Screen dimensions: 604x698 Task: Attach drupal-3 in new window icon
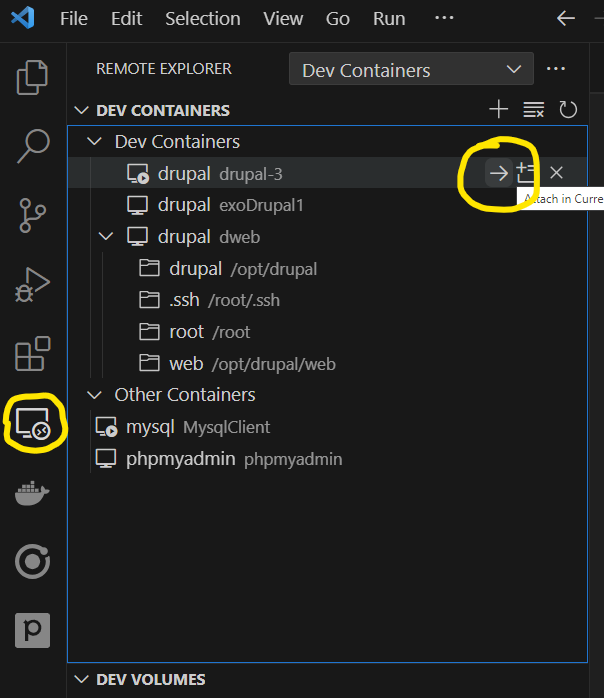526,173
